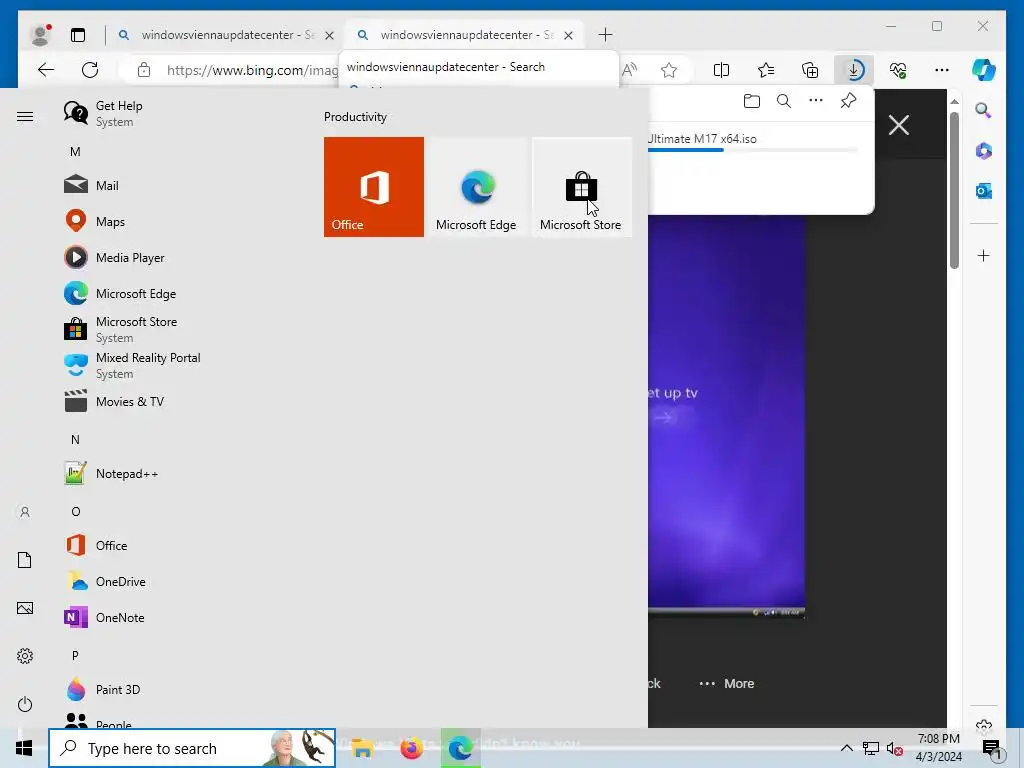Open the Power options in Start sidebar

pos(25,704)
